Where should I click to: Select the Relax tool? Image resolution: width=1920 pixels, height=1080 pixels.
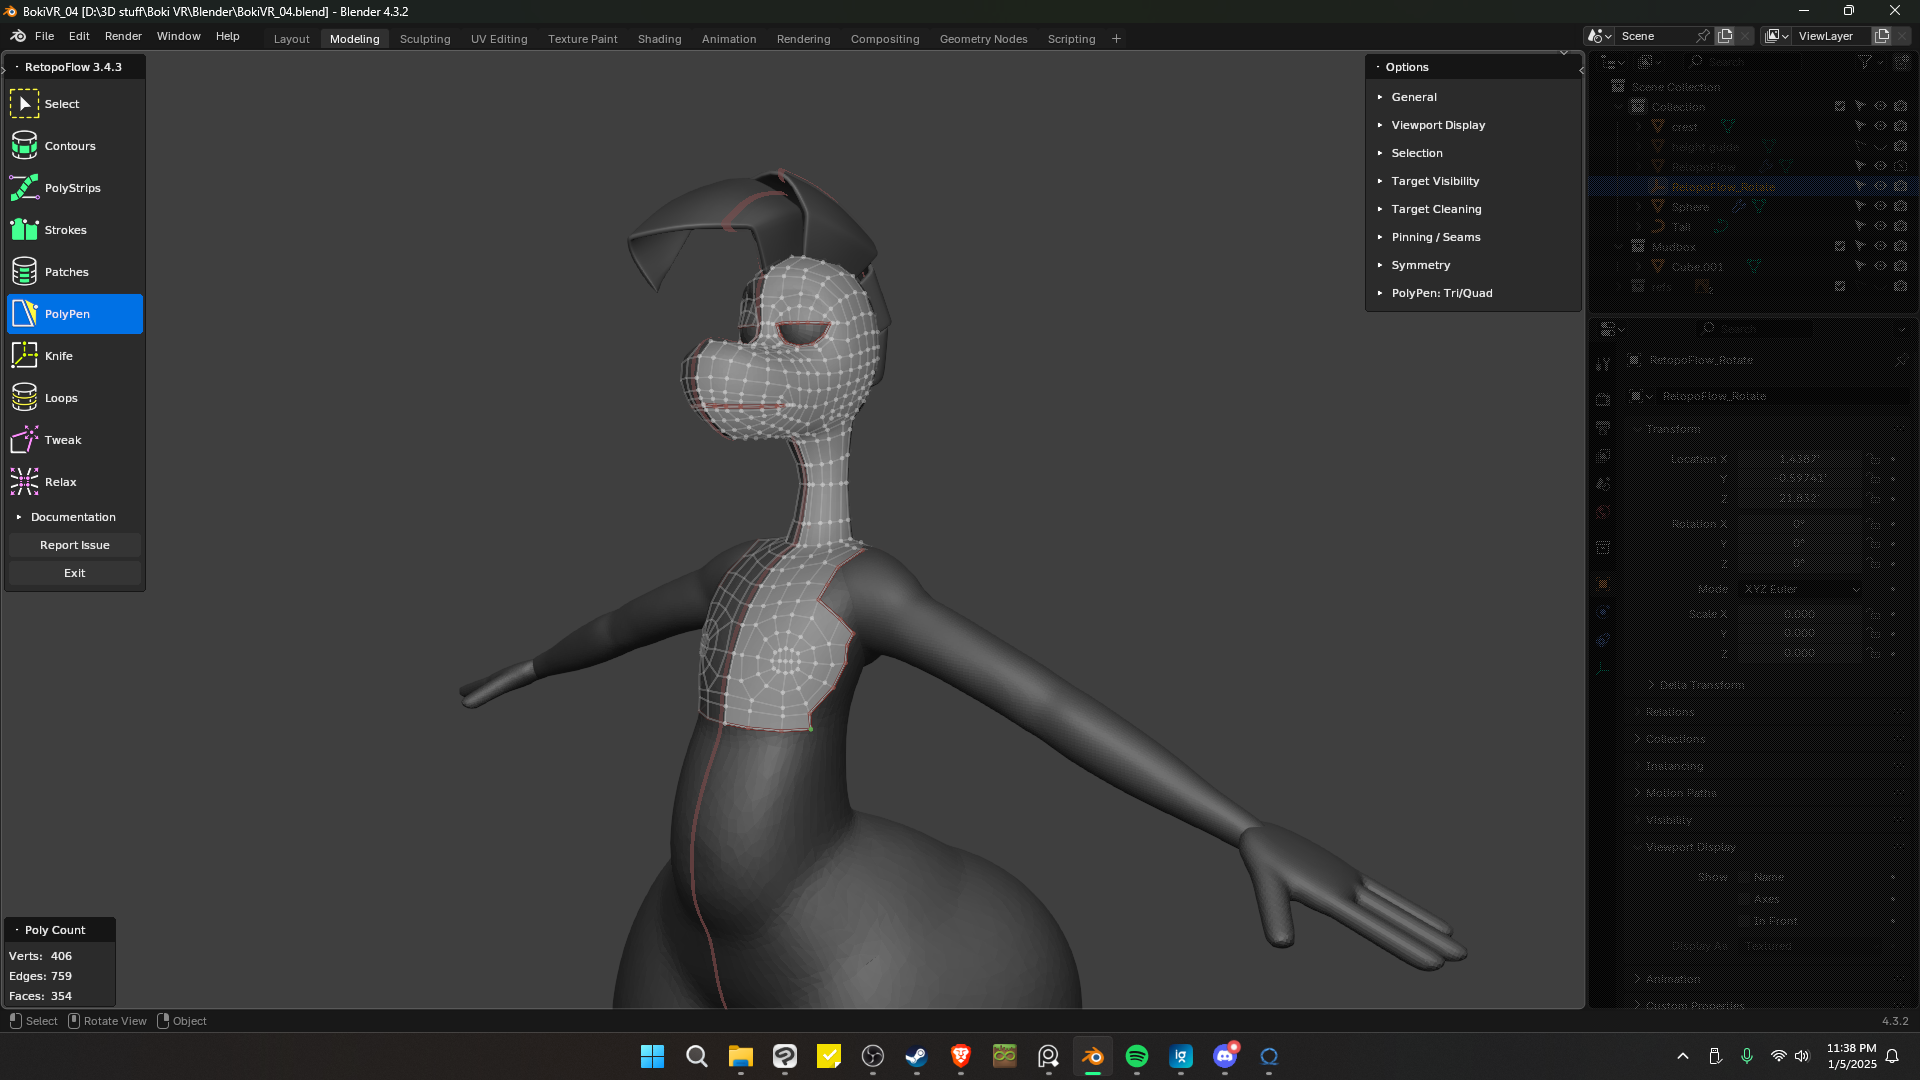(x=75, y=482)
